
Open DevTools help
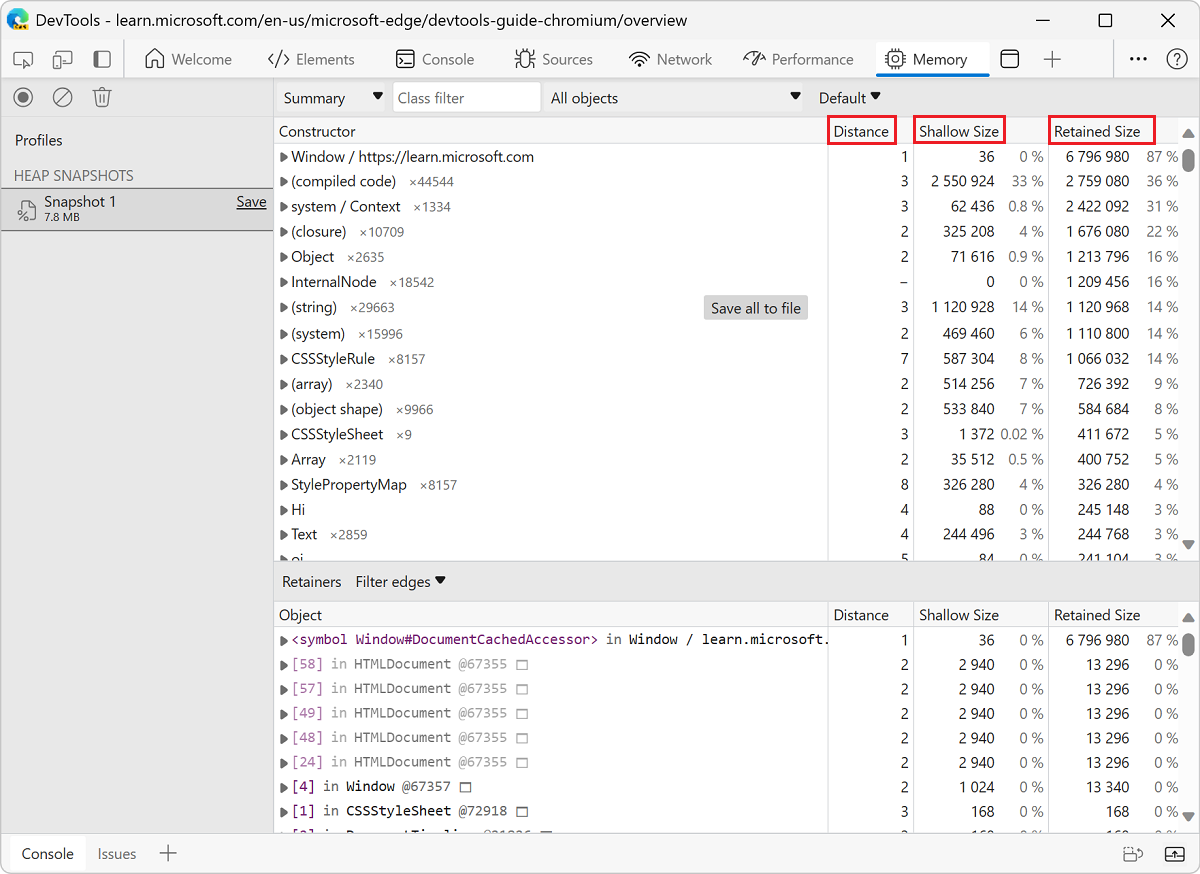point(1177,59)
